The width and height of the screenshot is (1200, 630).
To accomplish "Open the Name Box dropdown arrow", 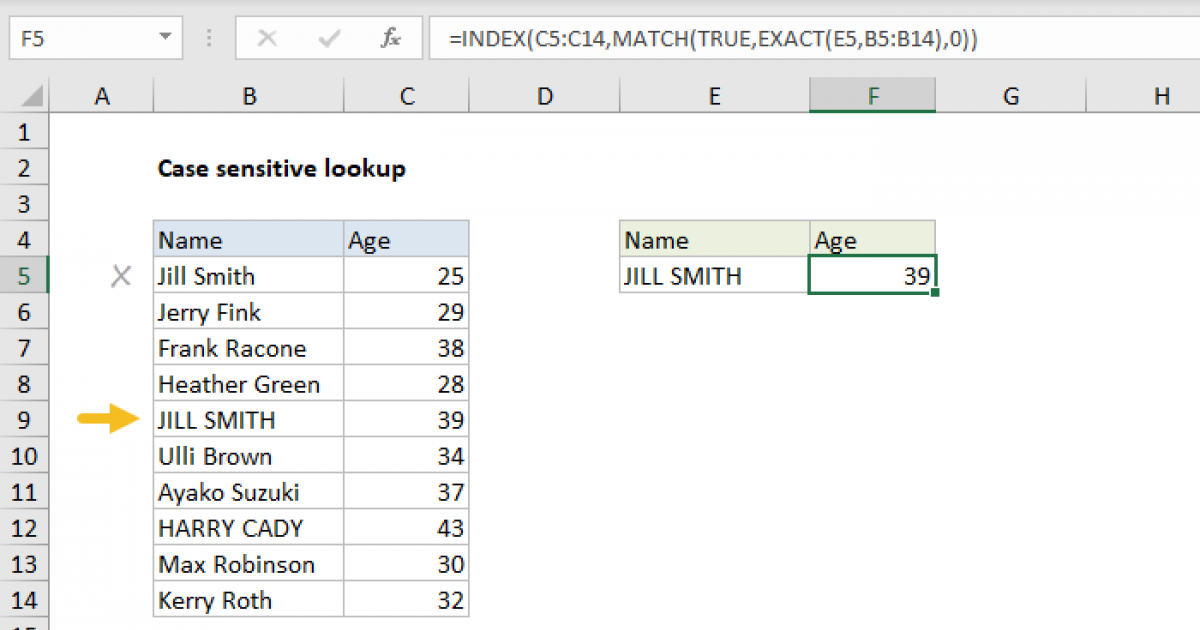I will point(165,39).
